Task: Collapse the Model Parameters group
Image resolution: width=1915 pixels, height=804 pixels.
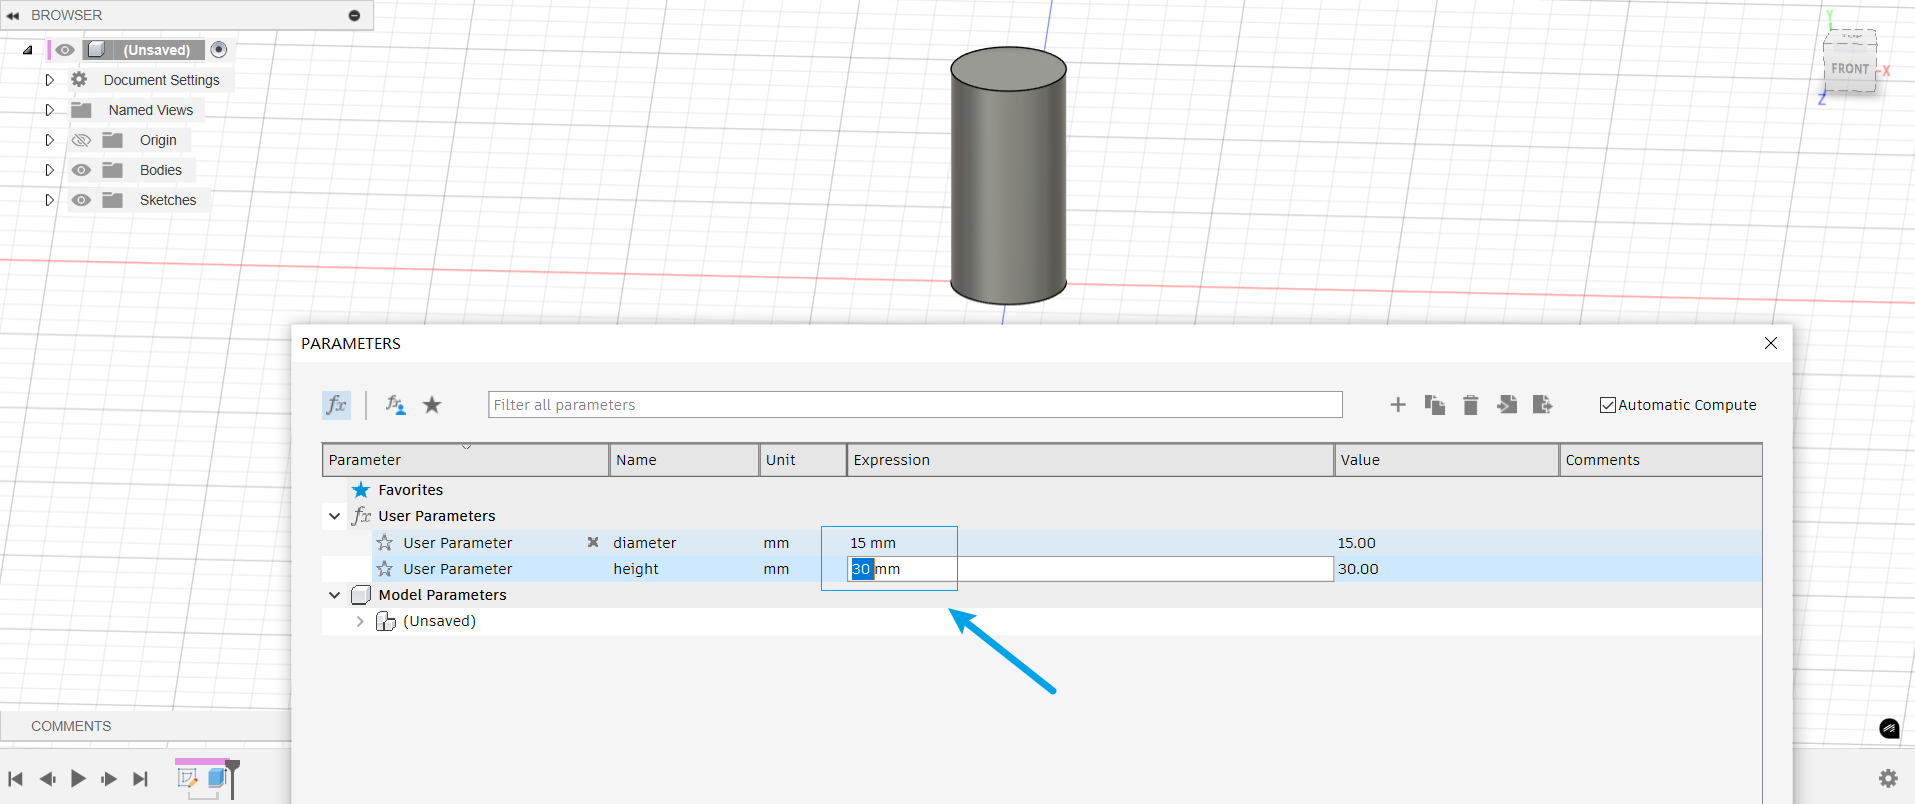Action: [335, 595]
